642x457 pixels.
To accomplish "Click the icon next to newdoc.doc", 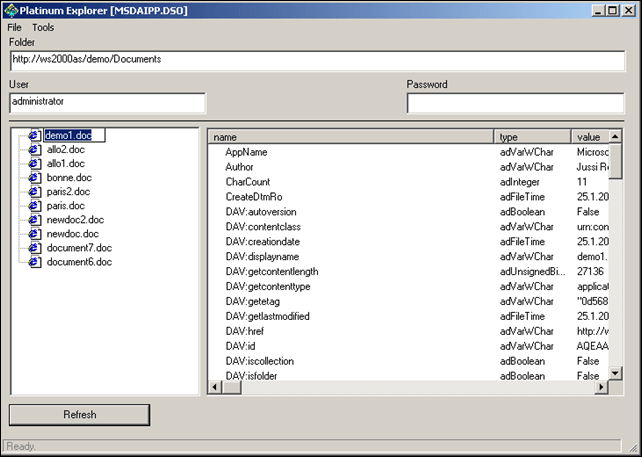I will coord(35,234).
